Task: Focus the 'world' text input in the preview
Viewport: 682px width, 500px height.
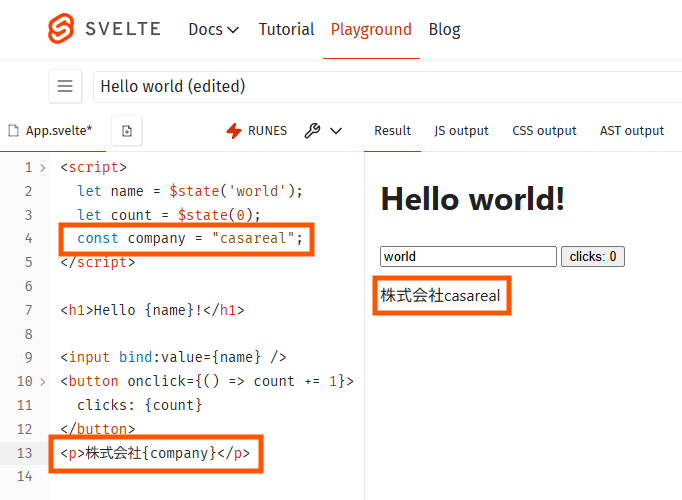Action: point(468,257)
